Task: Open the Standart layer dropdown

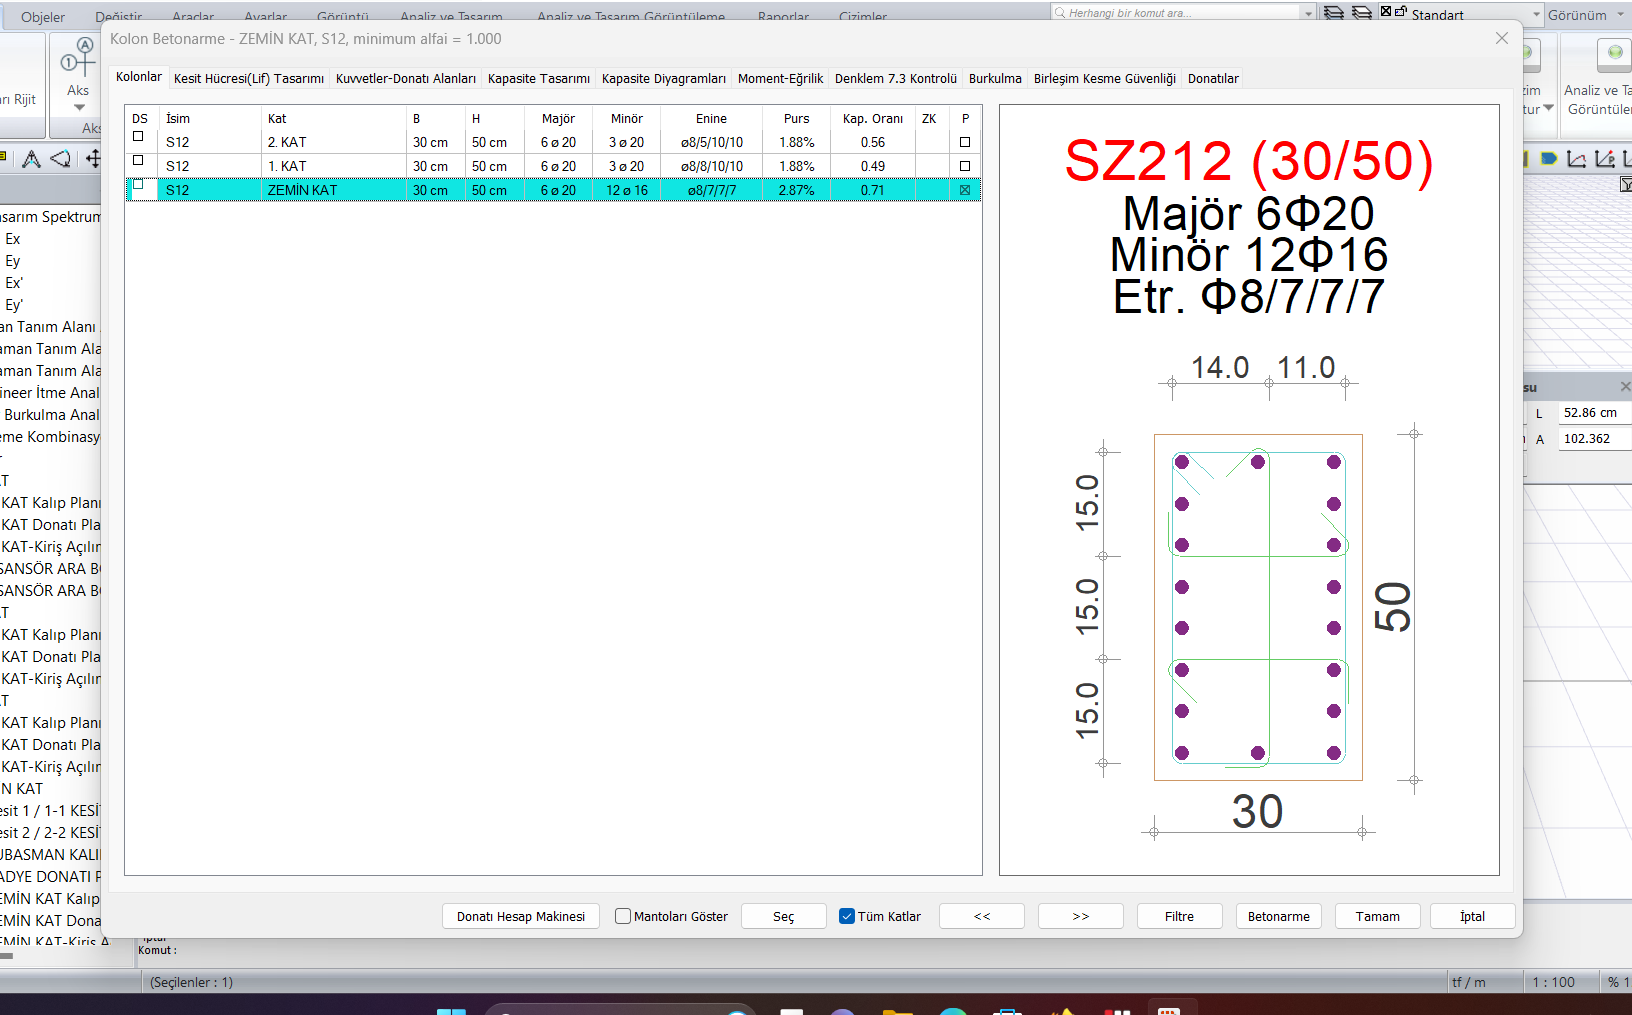Action: click(1537, 14)
